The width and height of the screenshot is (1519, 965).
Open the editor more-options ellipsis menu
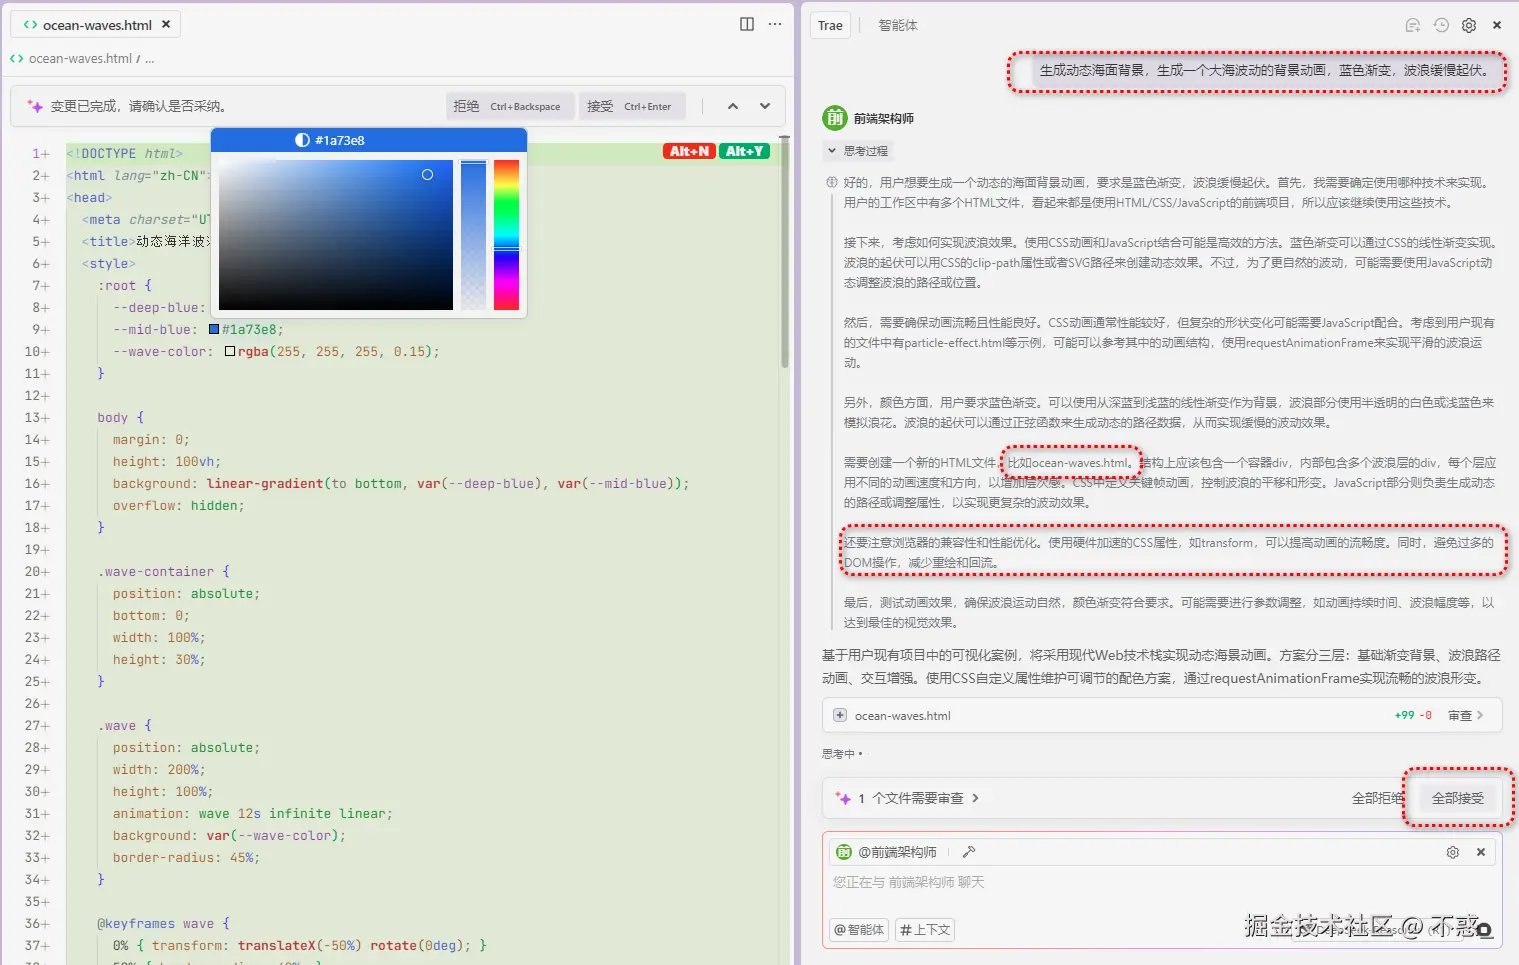[x=775, y=24]
